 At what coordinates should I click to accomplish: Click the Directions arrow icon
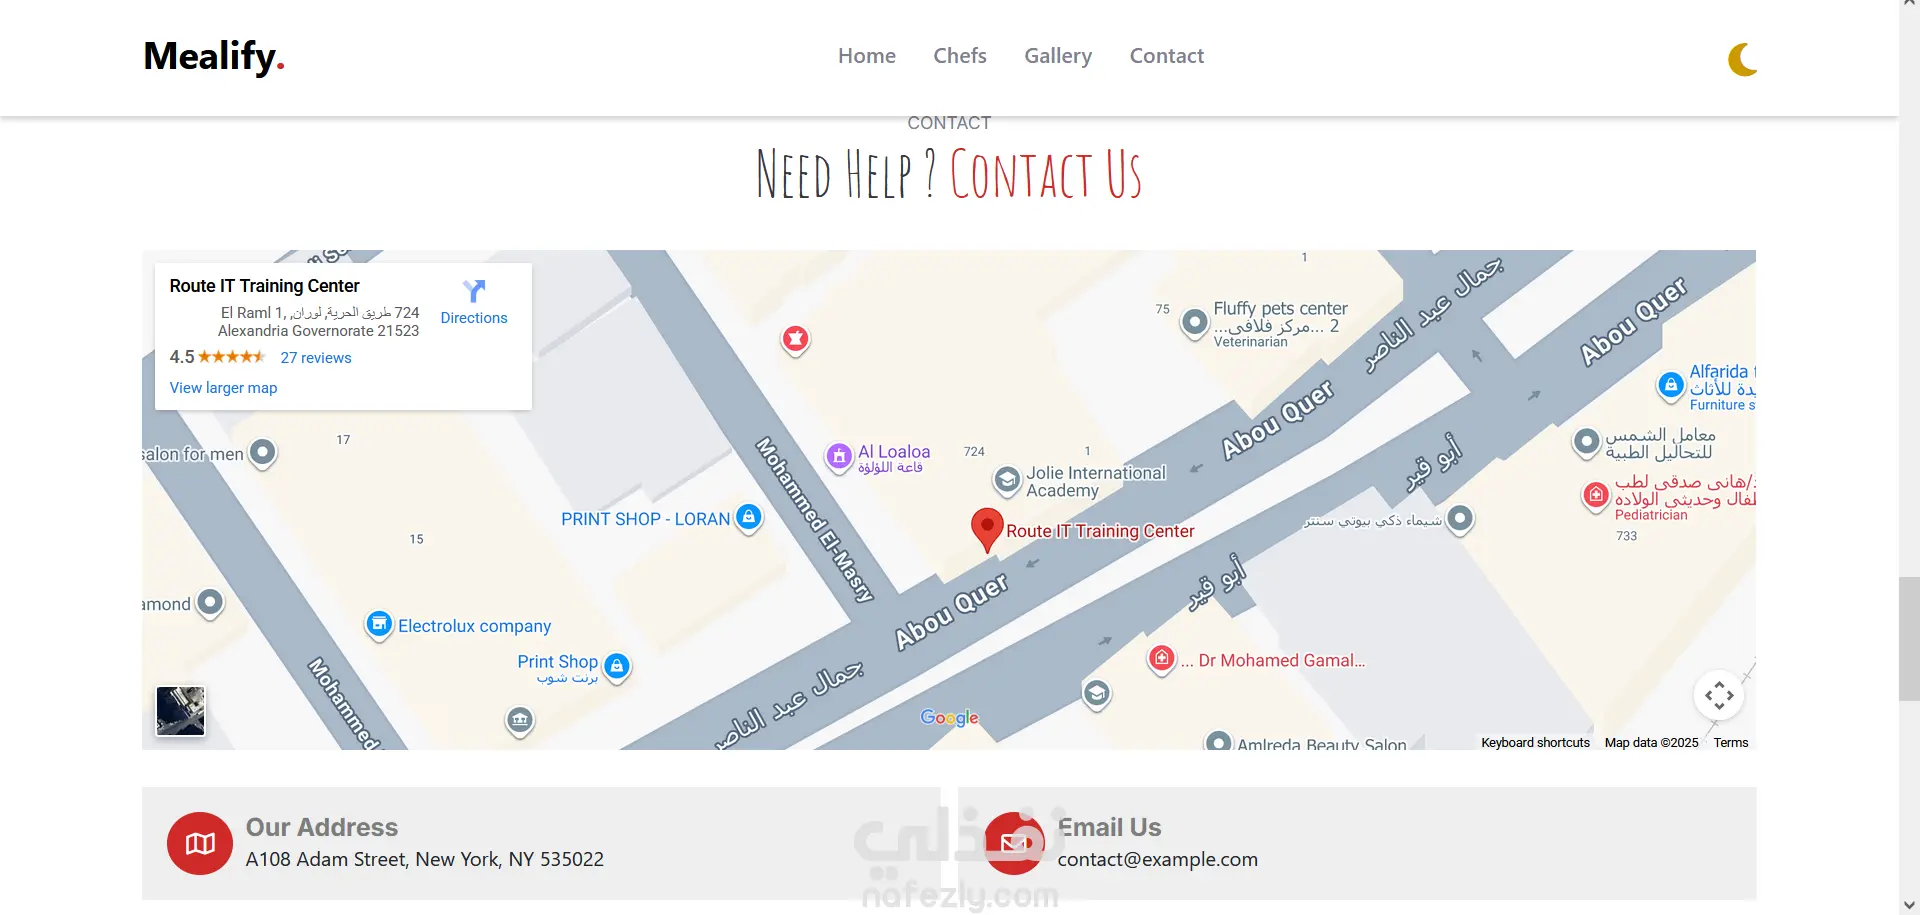click(474, 291)
